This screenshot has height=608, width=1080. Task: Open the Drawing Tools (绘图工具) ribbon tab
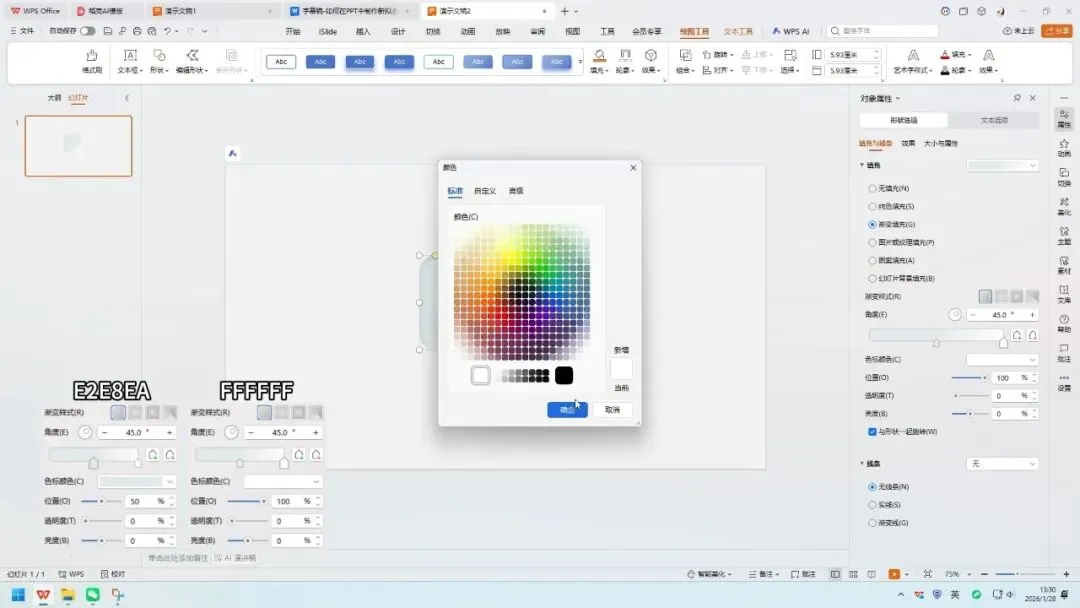[694, 31]
